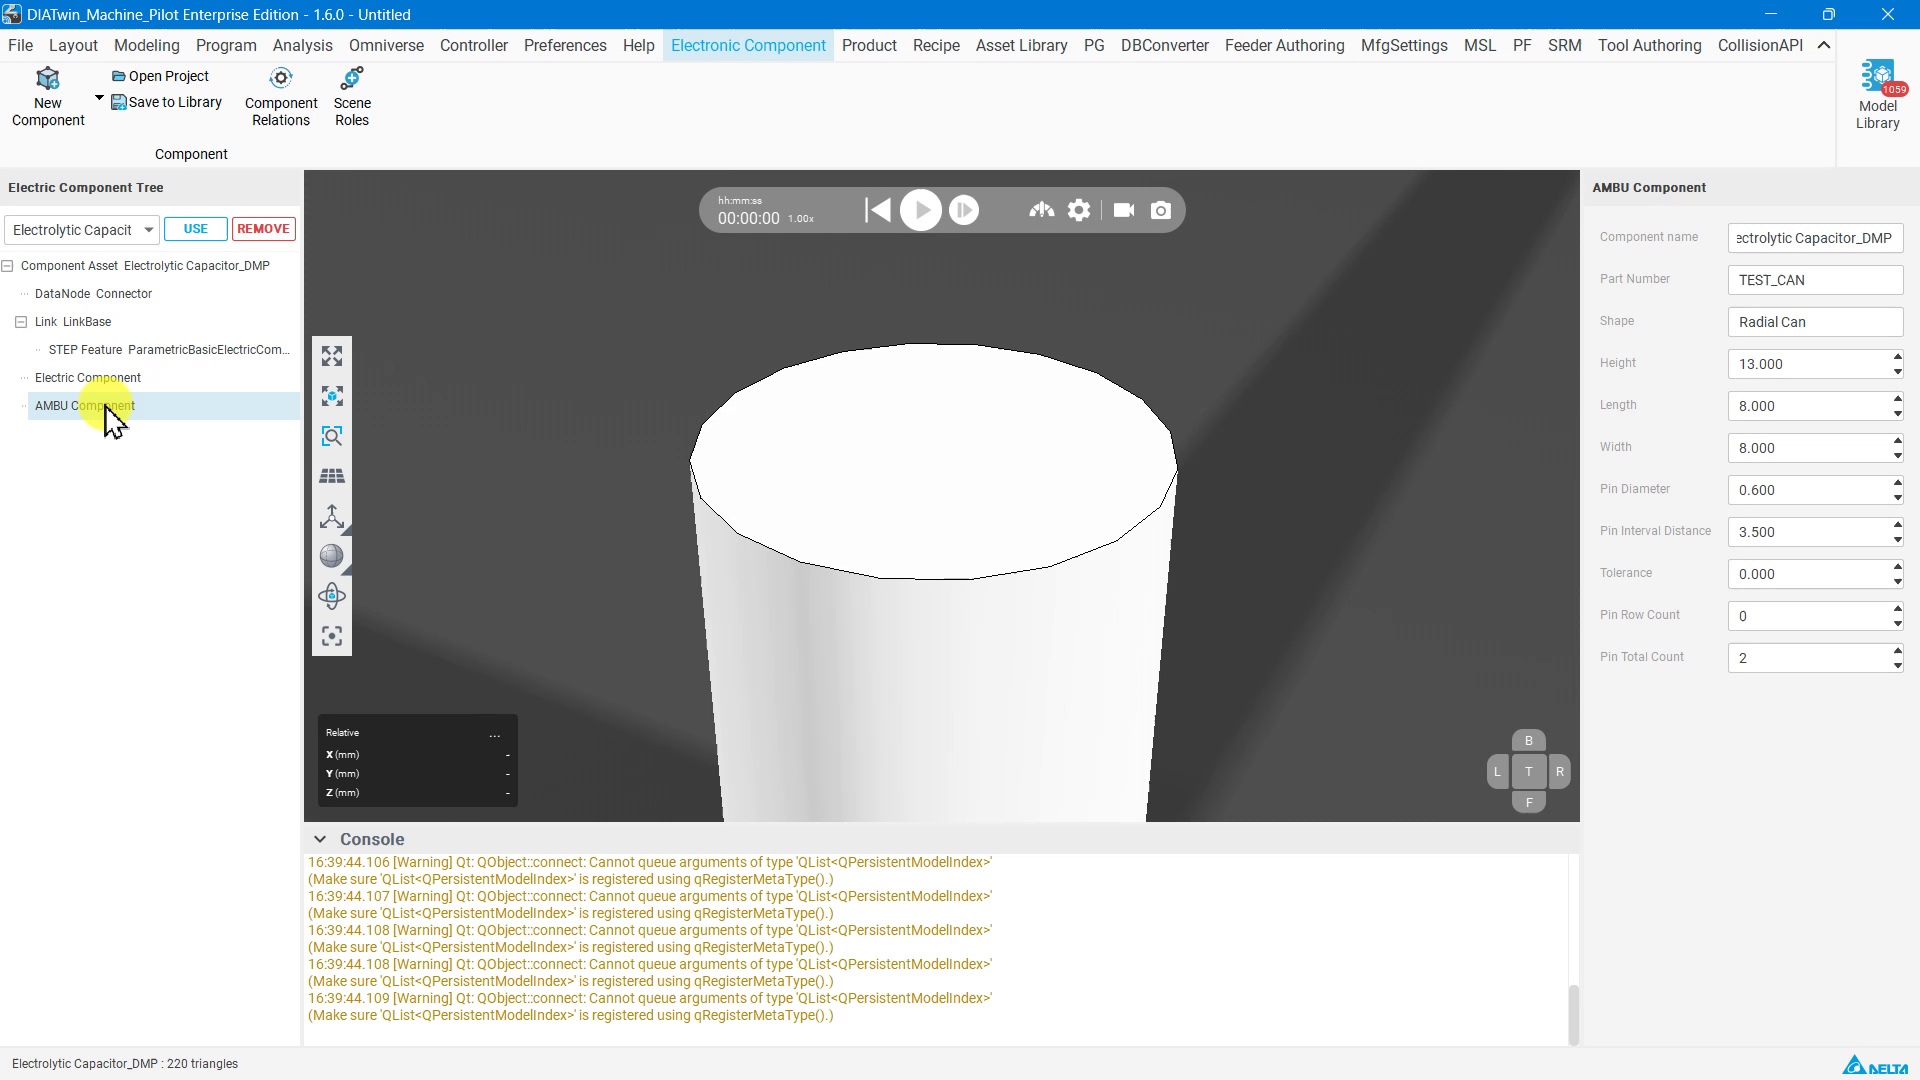
Task: Click the fit-all expand arrows icon
Action: tap(332, 356)
